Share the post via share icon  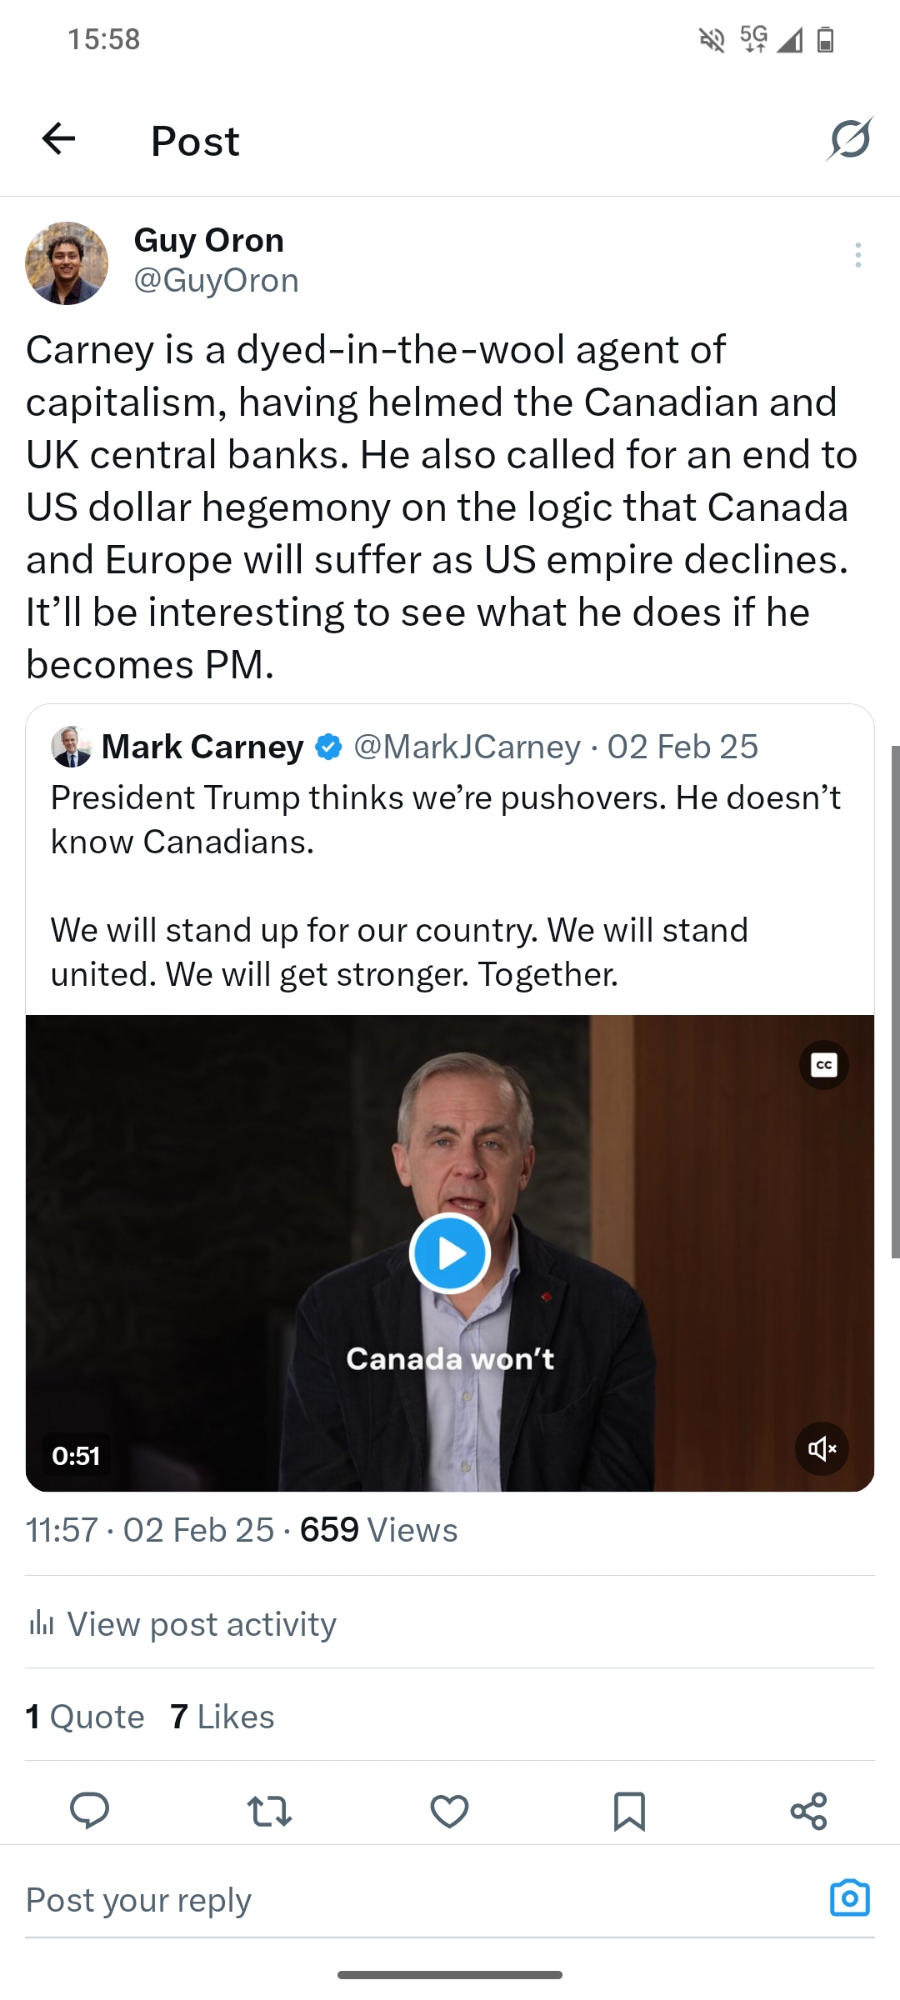coord(808,1811)
